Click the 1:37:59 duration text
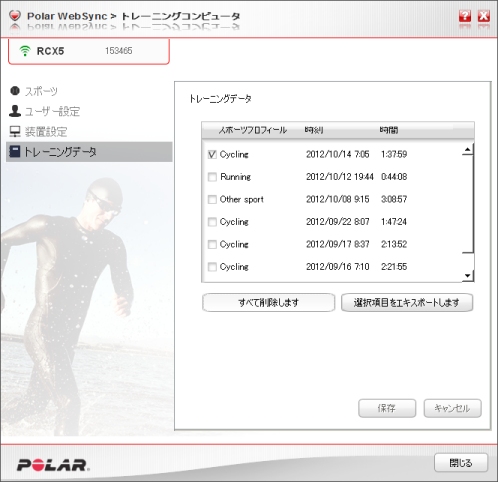Screen dimensions: 498x482 click(x=394, y=154)
